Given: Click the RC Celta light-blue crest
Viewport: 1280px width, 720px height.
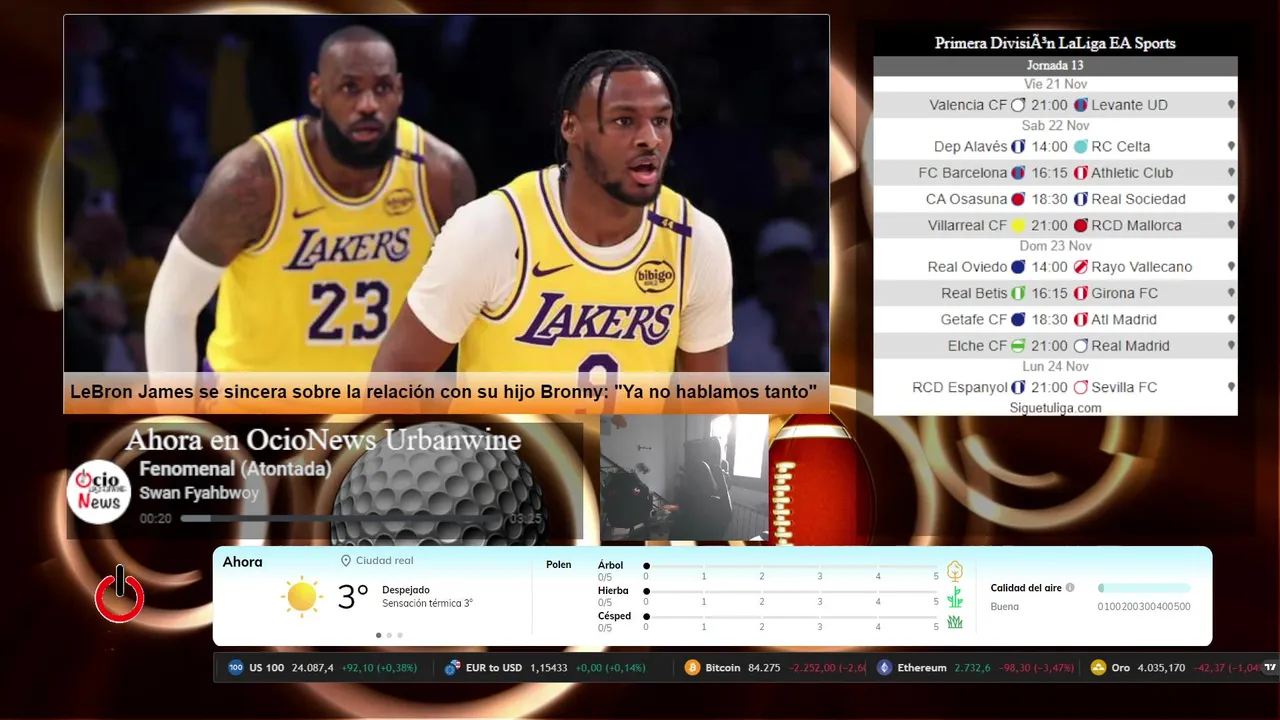Looking at the screenshot, I should click(x=1080, y=147).
